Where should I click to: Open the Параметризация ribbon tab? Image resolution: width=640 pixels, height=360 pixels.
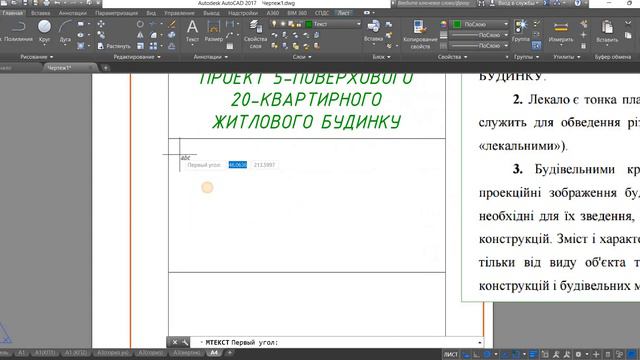coord(116,13)
